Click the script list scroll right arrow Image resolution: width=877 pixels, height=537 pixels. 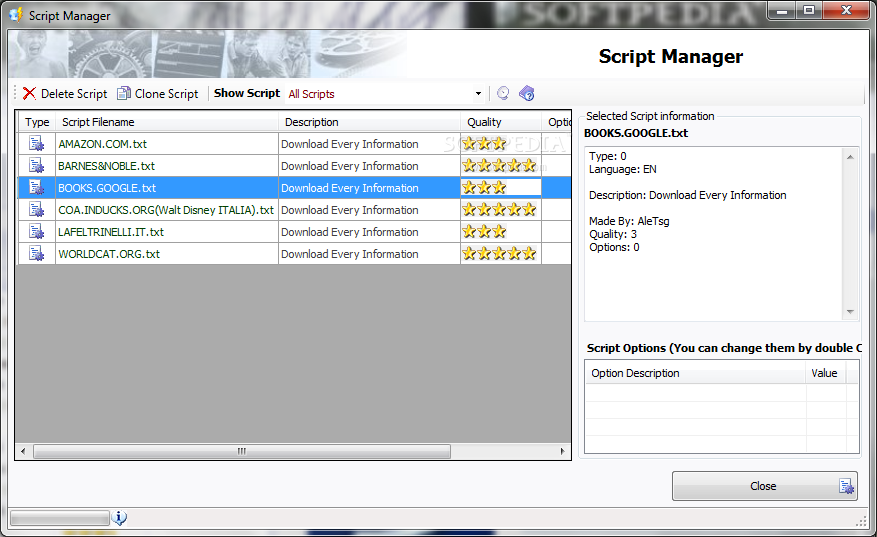(x=563, y=451)
